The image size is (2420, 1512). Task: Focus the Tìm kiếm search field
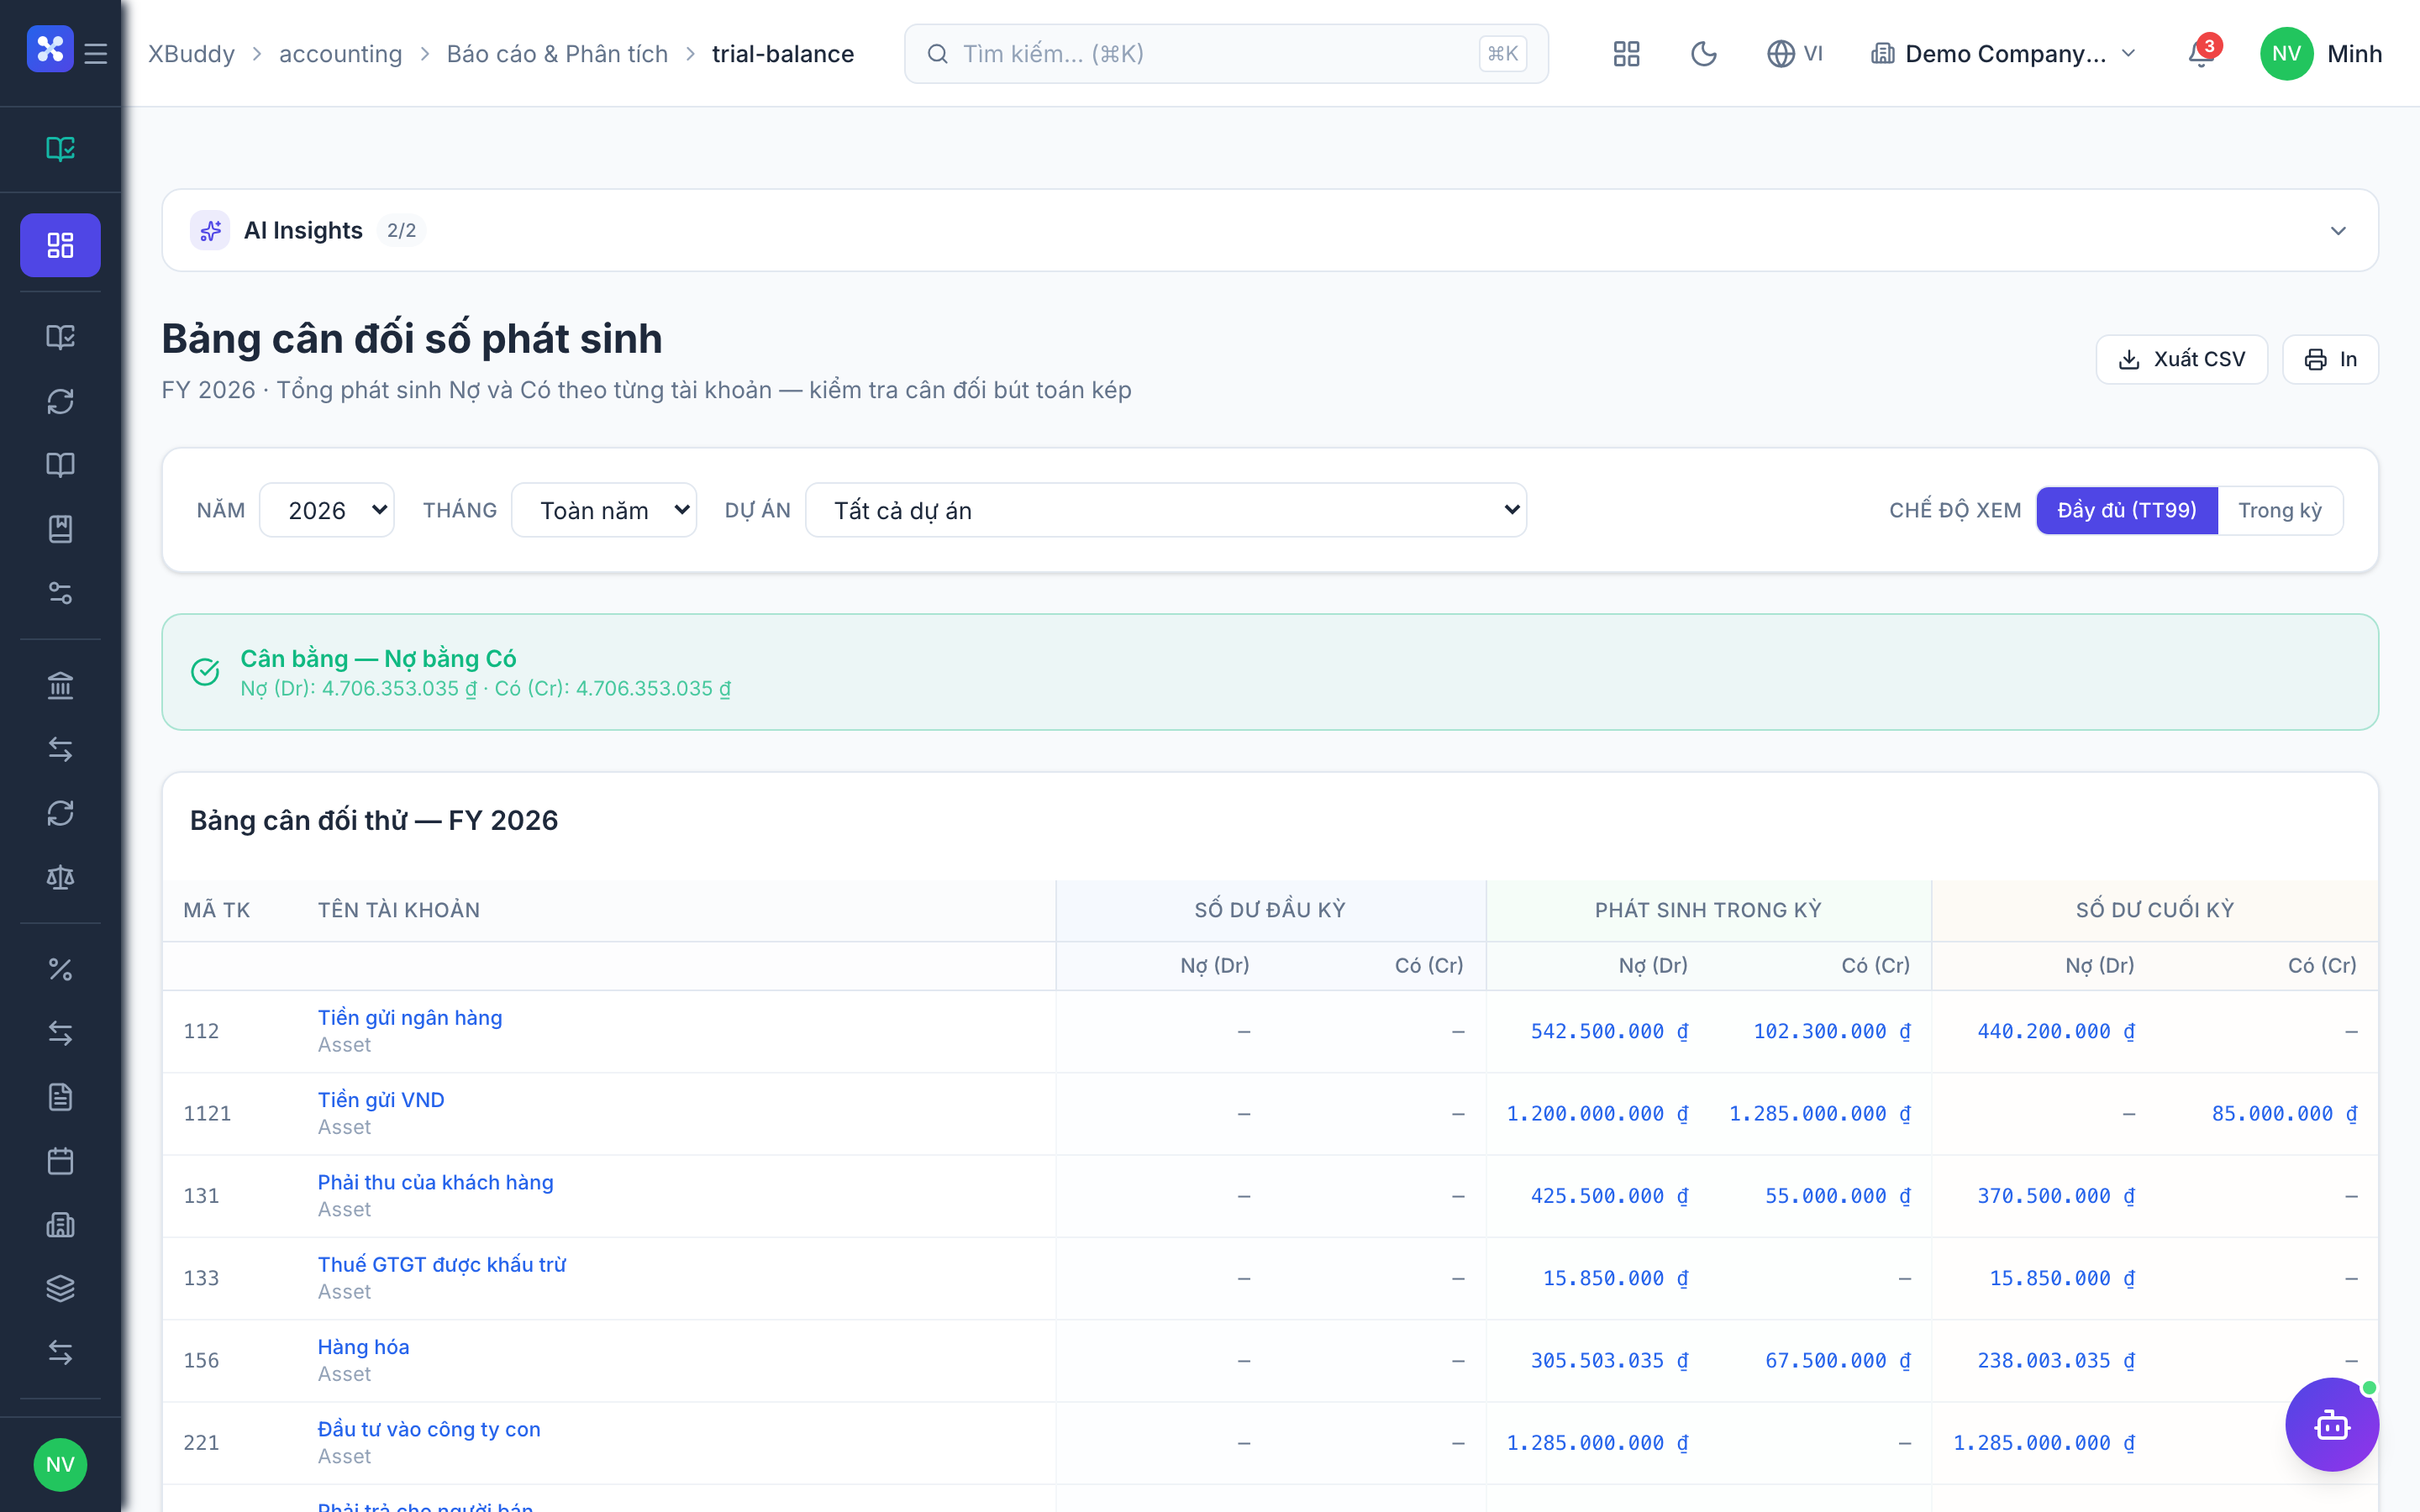tap(1226, 54)
